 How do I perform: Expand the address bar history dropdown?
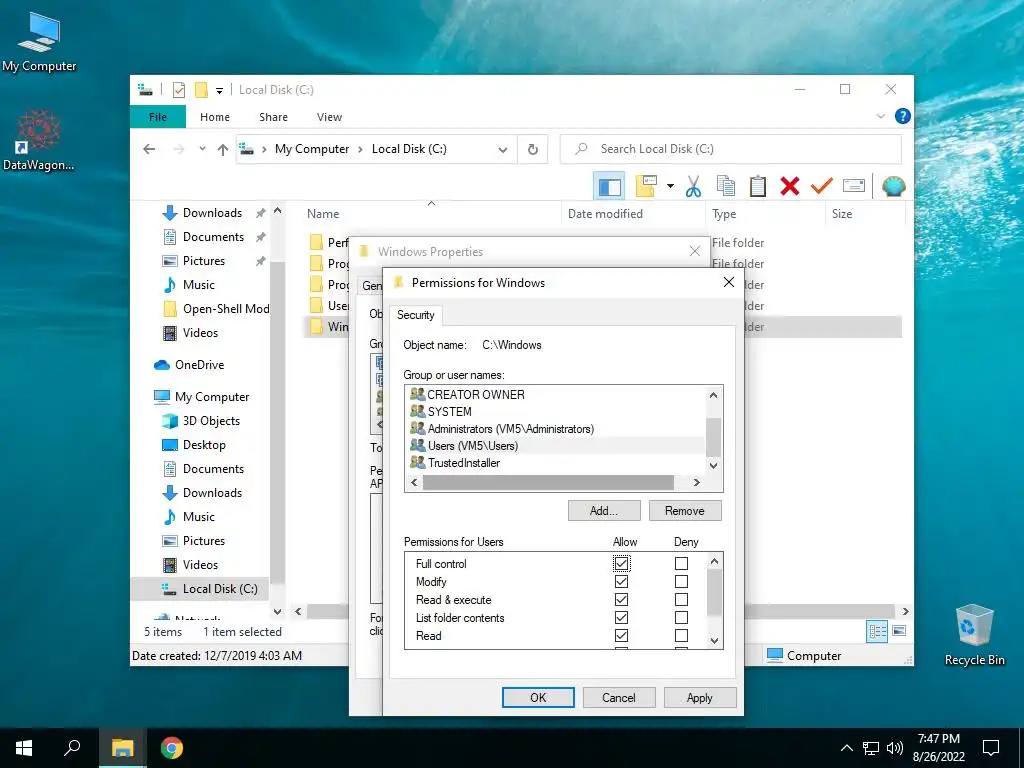pos(503,150)
